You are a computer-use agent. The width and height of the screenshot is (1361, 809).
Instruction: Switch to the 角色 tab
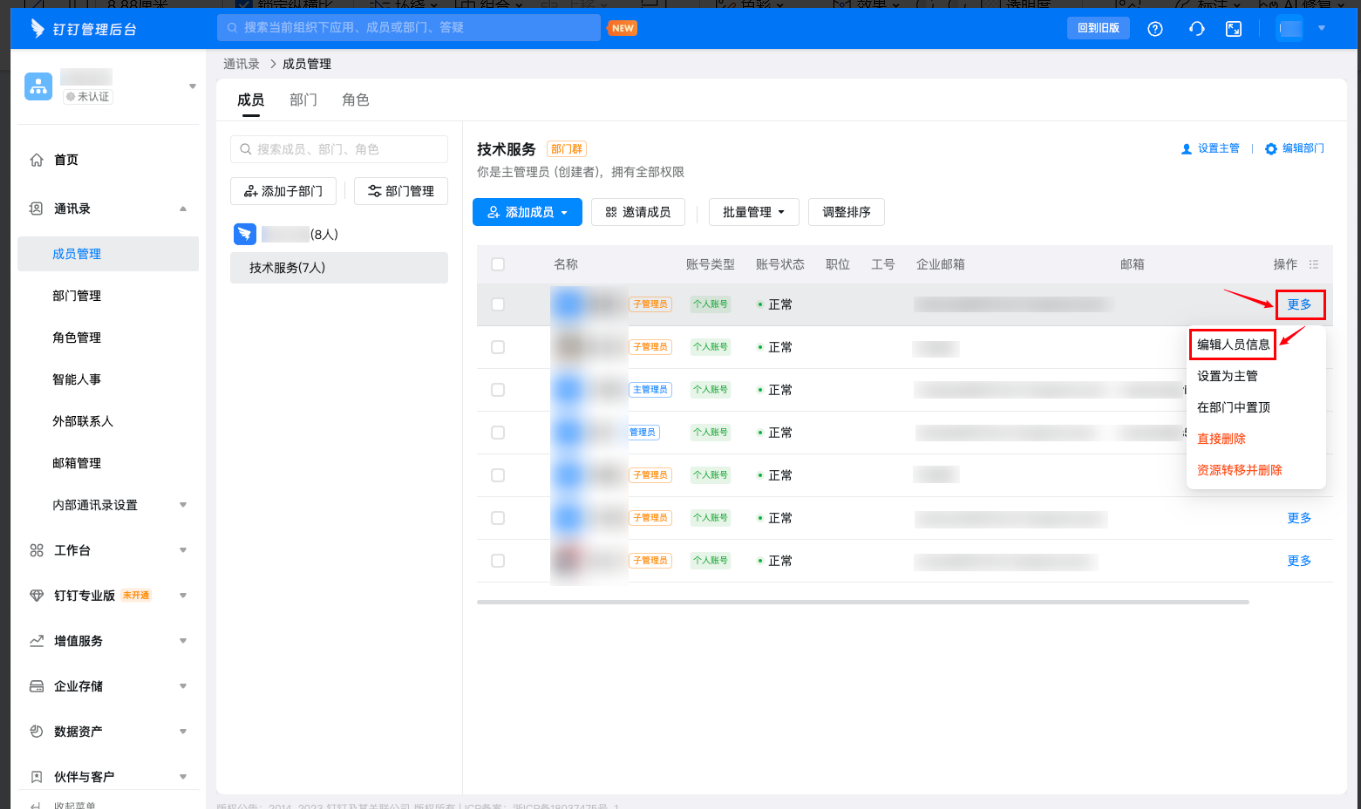pos(355,100)
